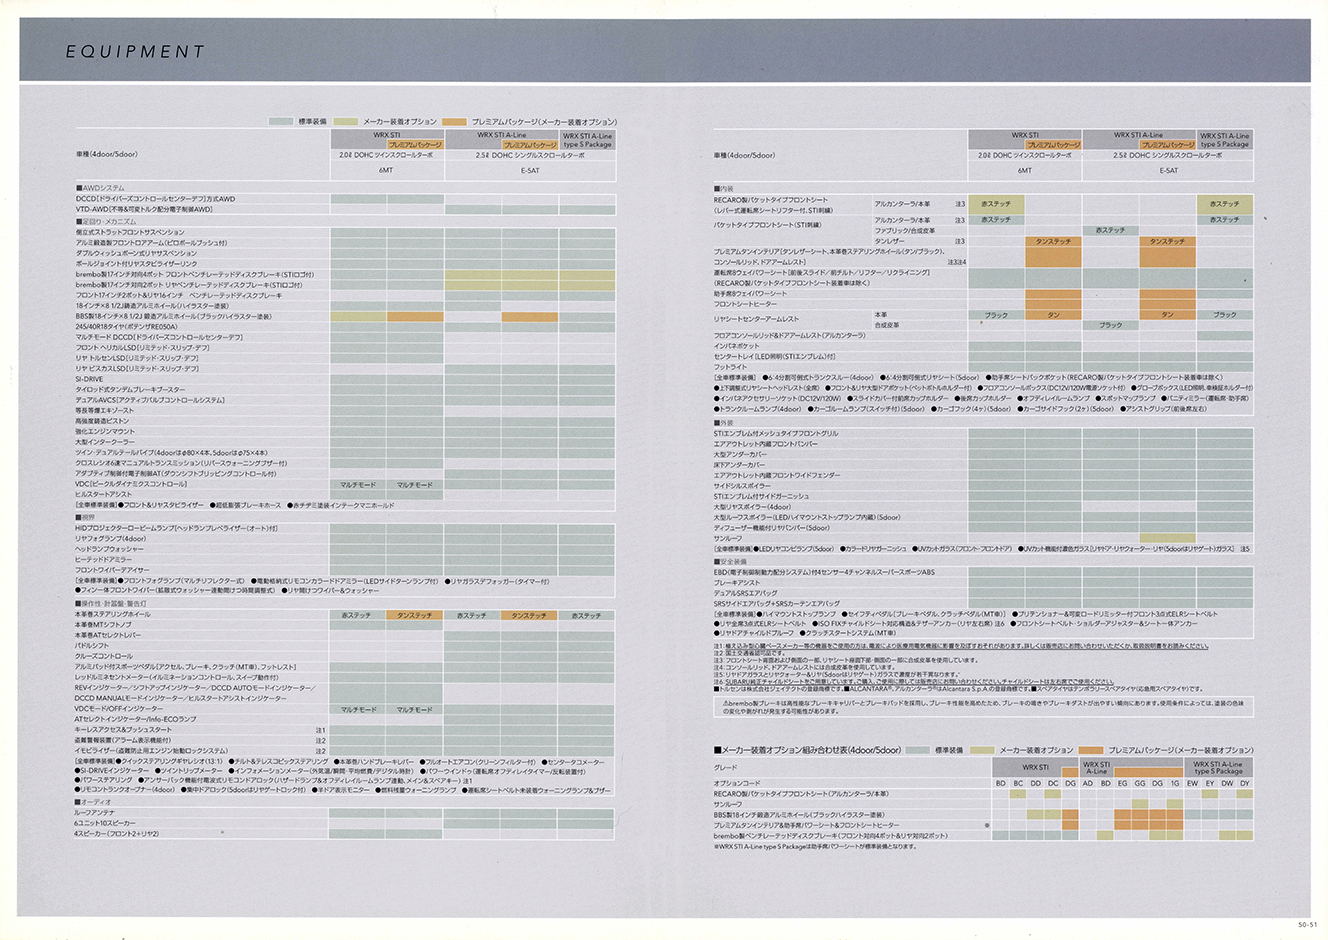Select the サイドシルスポイラー row label
Image resolution: width=1328 pixels, height=940 pixels.
click(742, 486)
